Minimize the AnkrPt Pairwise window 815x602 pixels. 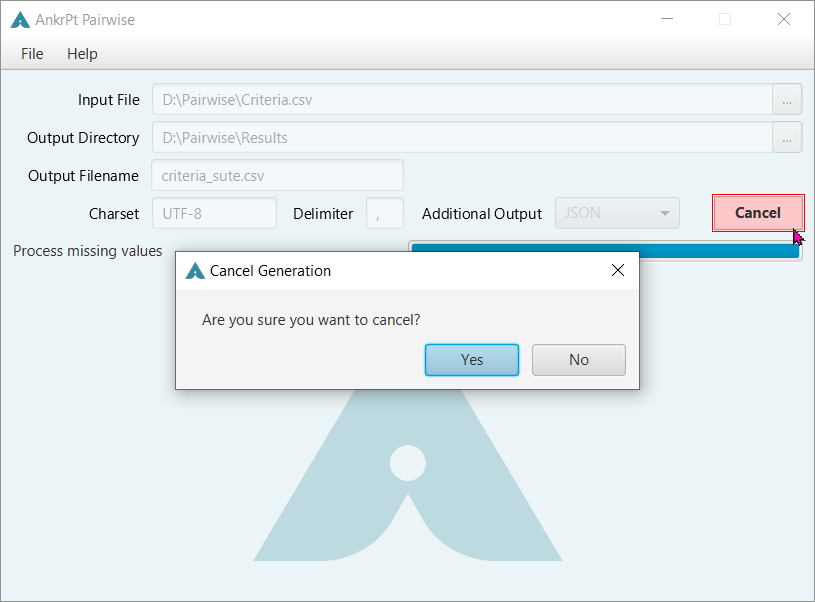click(x=667, y=19)
